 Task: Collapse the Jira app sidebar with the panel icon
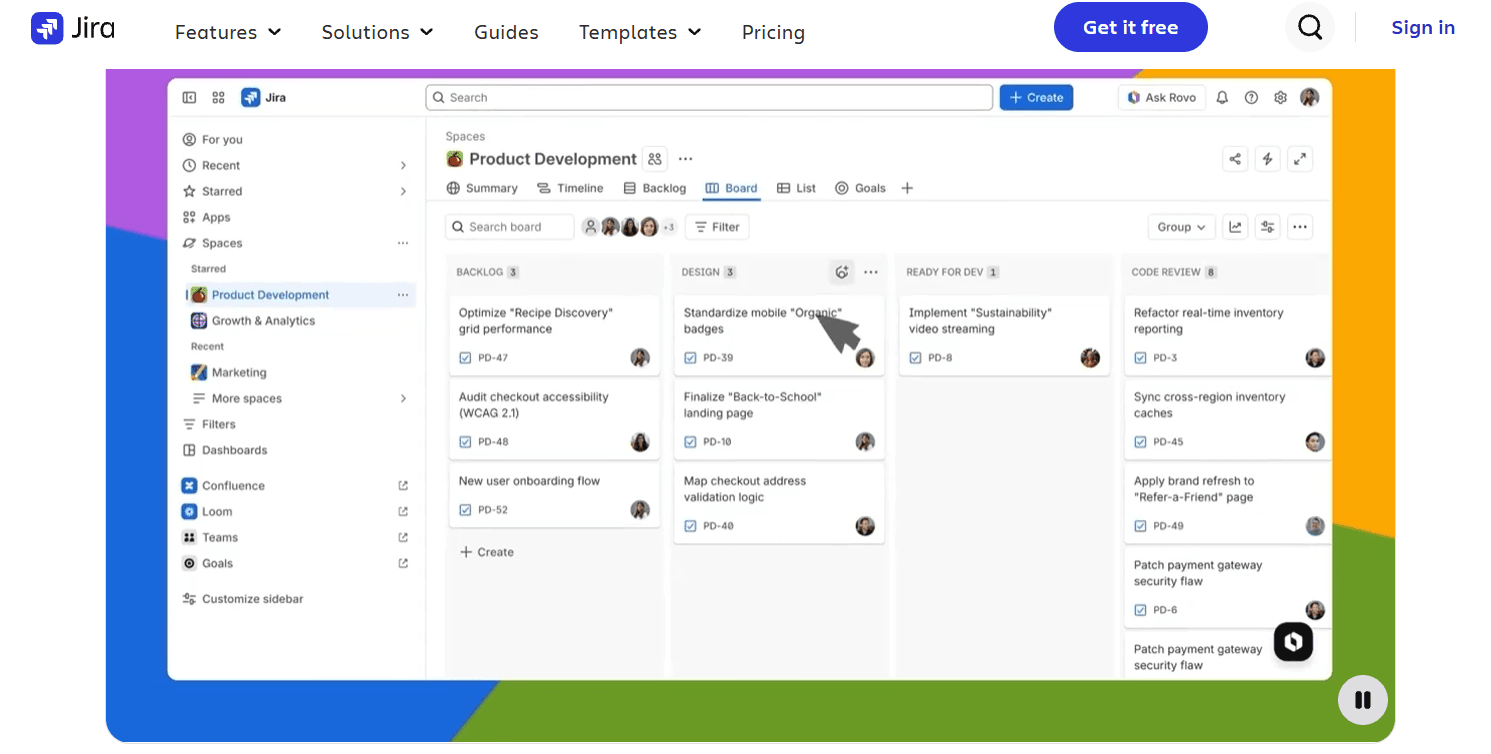pyautogui.click(x=189, y=97)
